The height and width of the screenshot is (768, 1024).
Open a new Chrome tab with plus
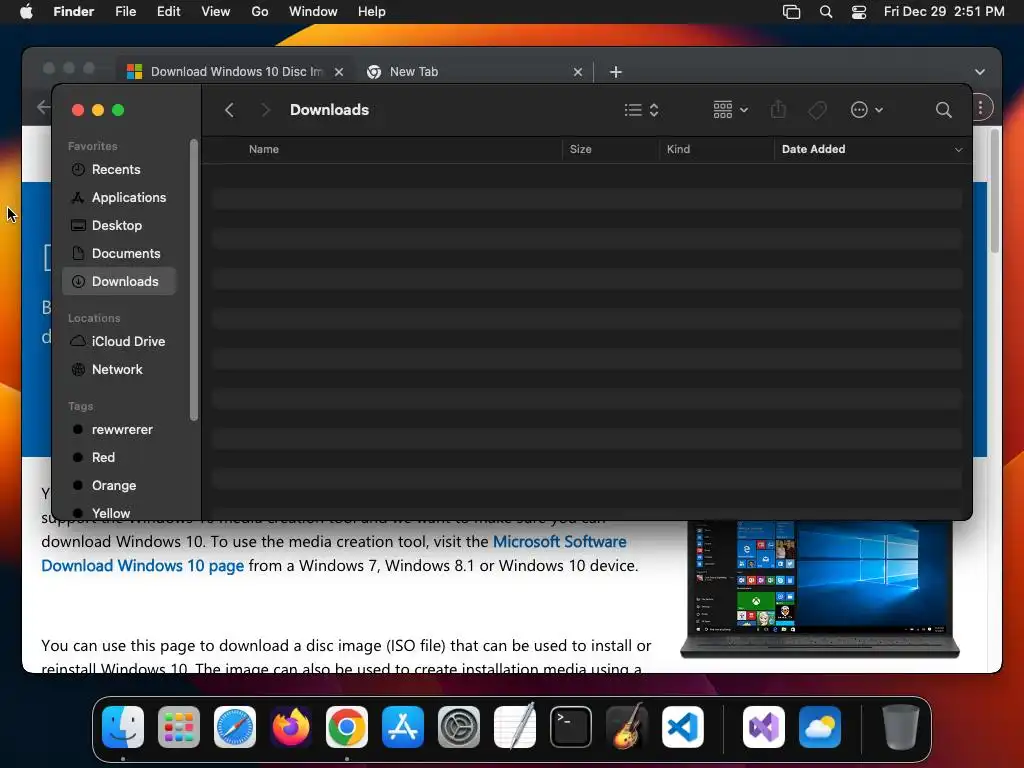click(x=615, y=72)
